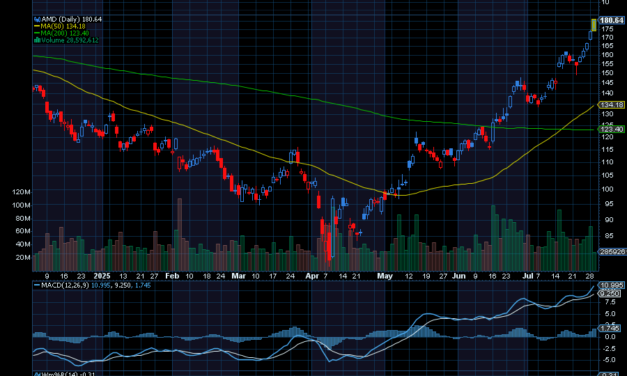Click the 40M volume axis label

[23, 244]
